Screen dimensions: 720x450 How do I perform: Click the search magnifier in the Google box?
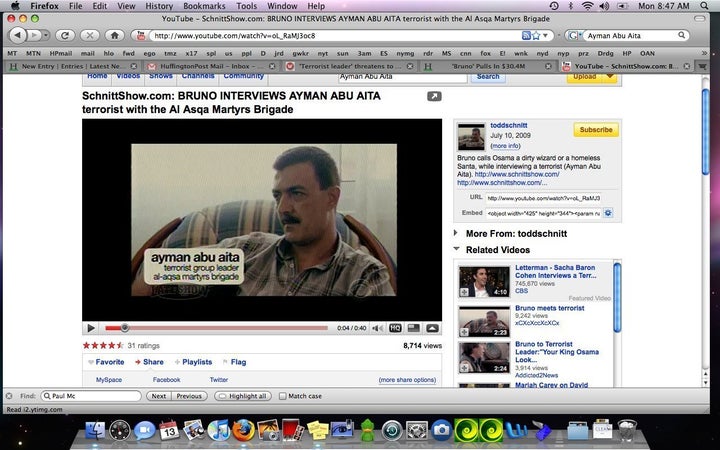click(681, 35)
